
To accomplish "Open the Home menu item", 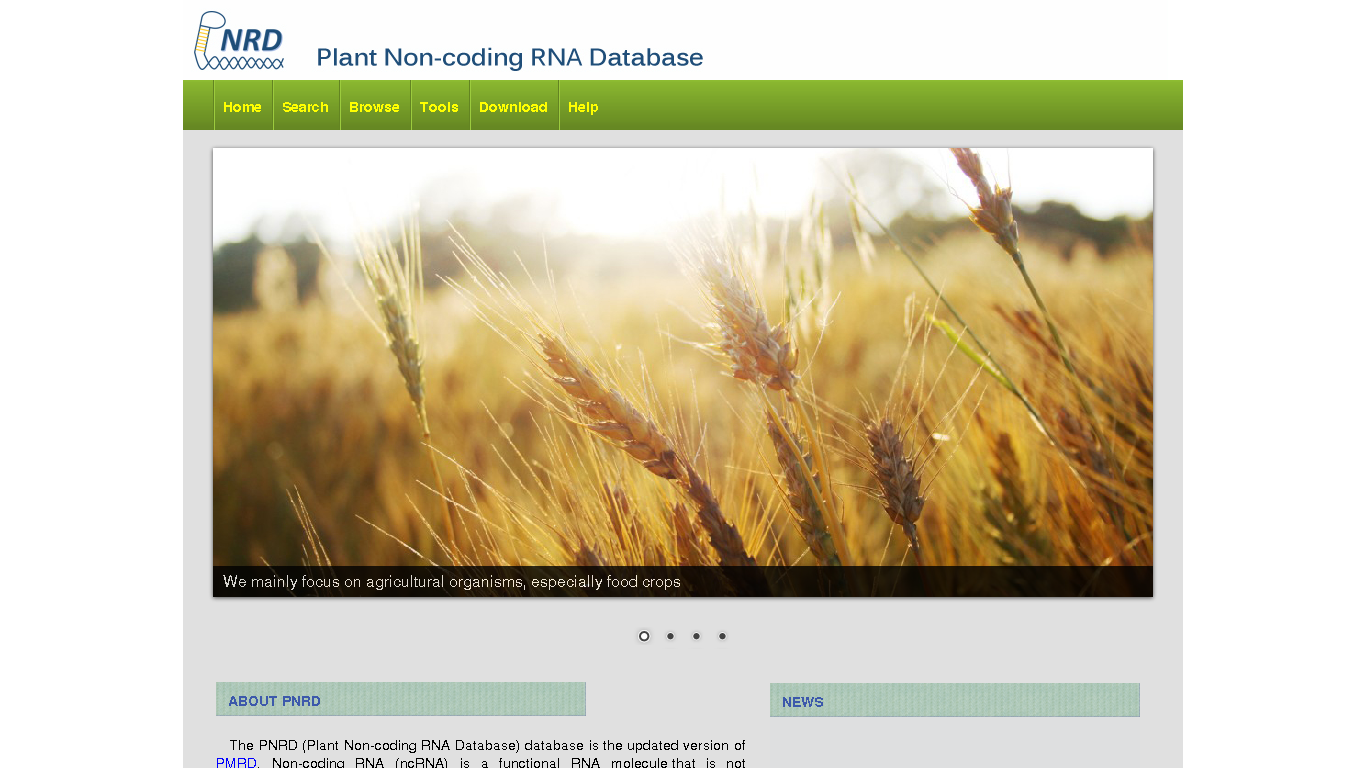I will 242,107.
